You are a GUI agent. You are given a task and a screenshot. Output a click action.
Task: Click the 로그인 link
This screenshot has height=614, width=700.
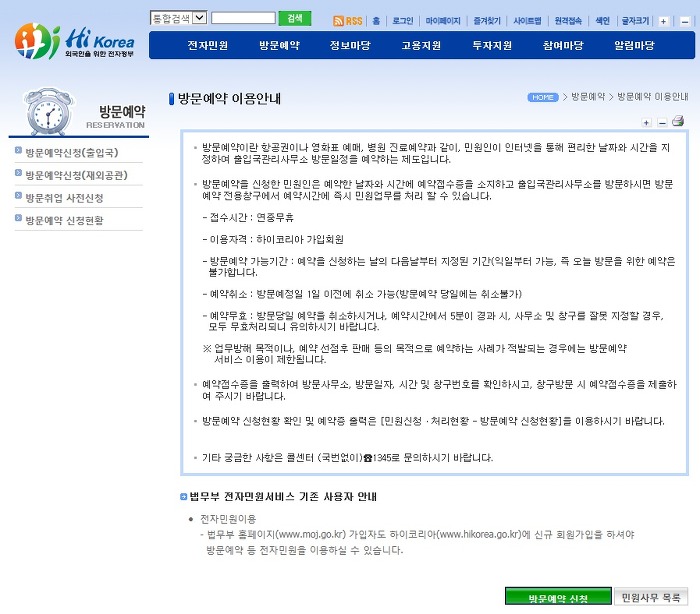(x=403, y=21)
